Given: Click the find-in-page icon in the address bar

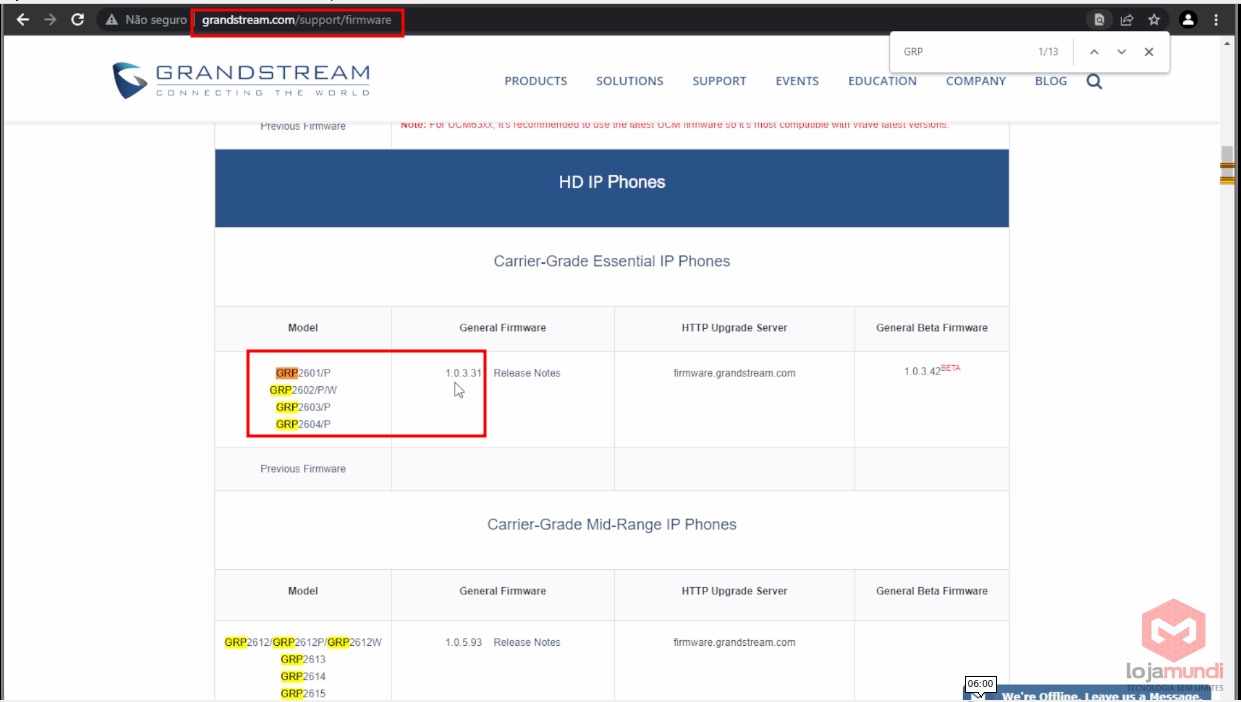Looking at the screenshot, I should tap(1099, 20).
